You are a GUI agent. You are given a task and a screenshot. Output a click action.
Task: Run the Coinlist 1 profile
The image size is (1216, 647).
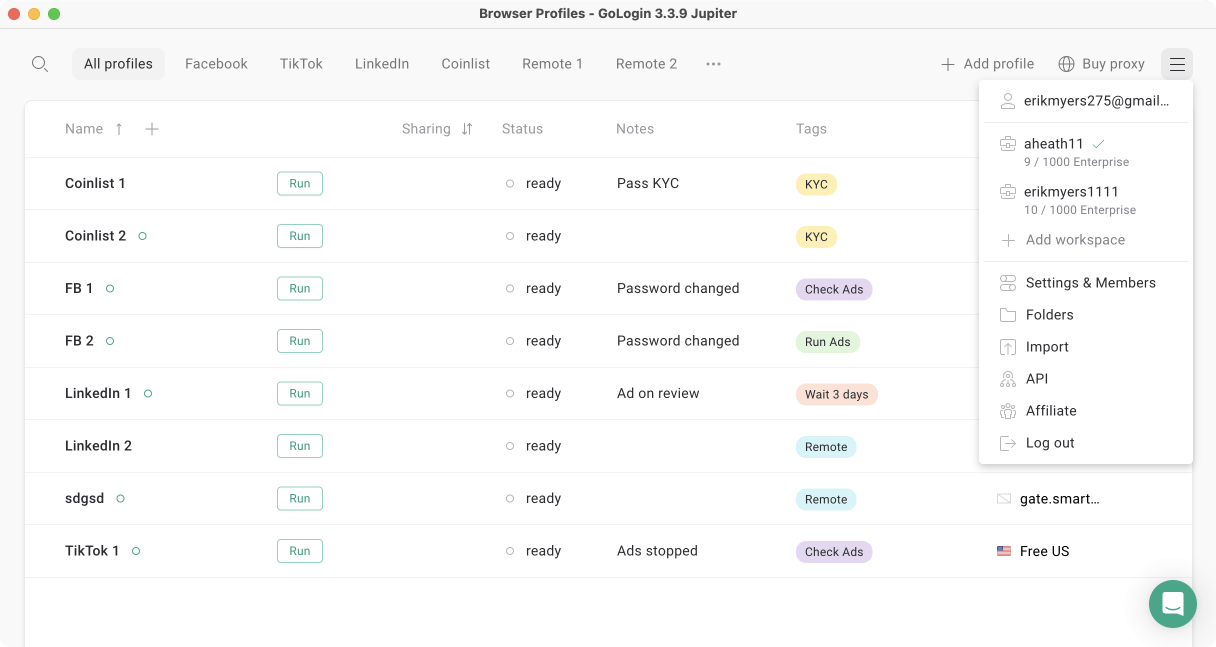pos(300,183)
